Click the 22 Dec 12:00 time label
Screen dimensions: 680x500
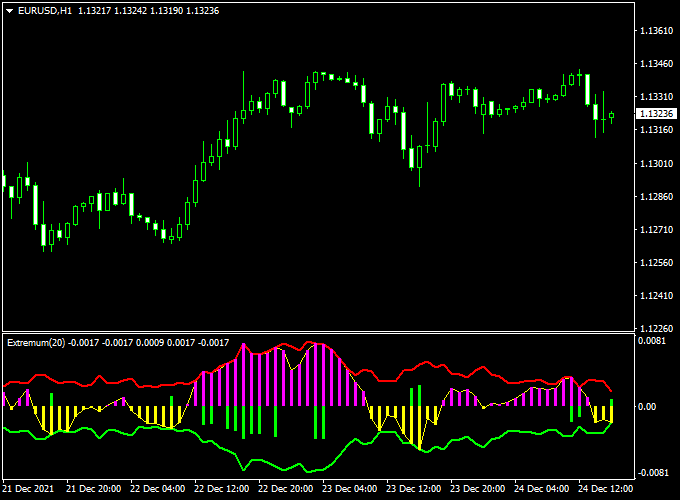[x=222, y=489]
